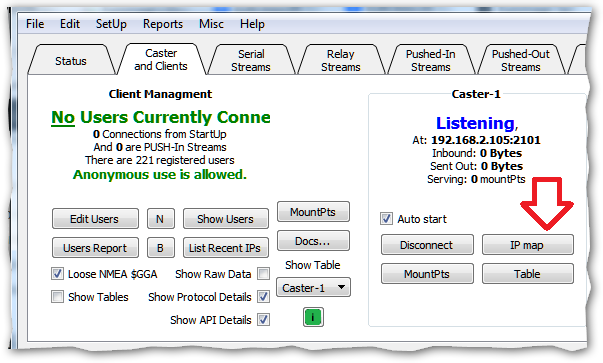The image size is (603, 363).
Task: Enable the Show Tables checkbox
Action: pos(57,297)
